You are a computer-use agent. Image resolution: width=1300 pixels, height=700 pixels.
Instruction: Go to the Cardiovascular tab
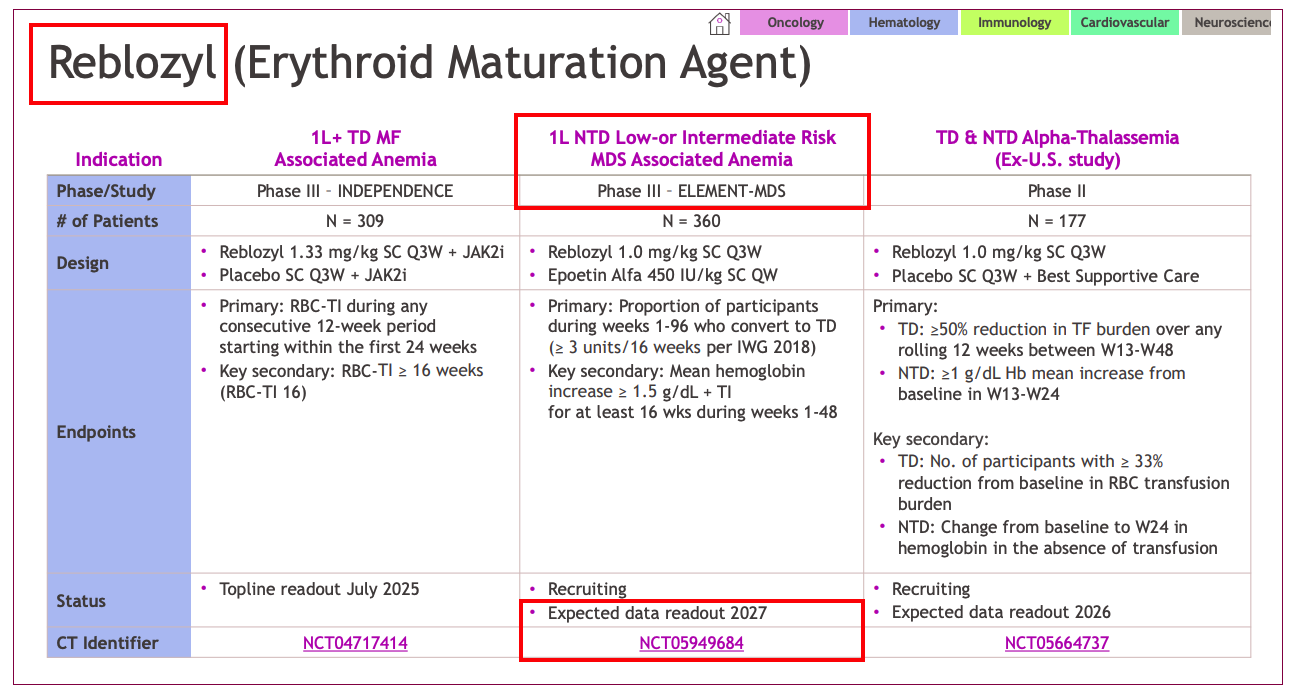pos(1125,23)
